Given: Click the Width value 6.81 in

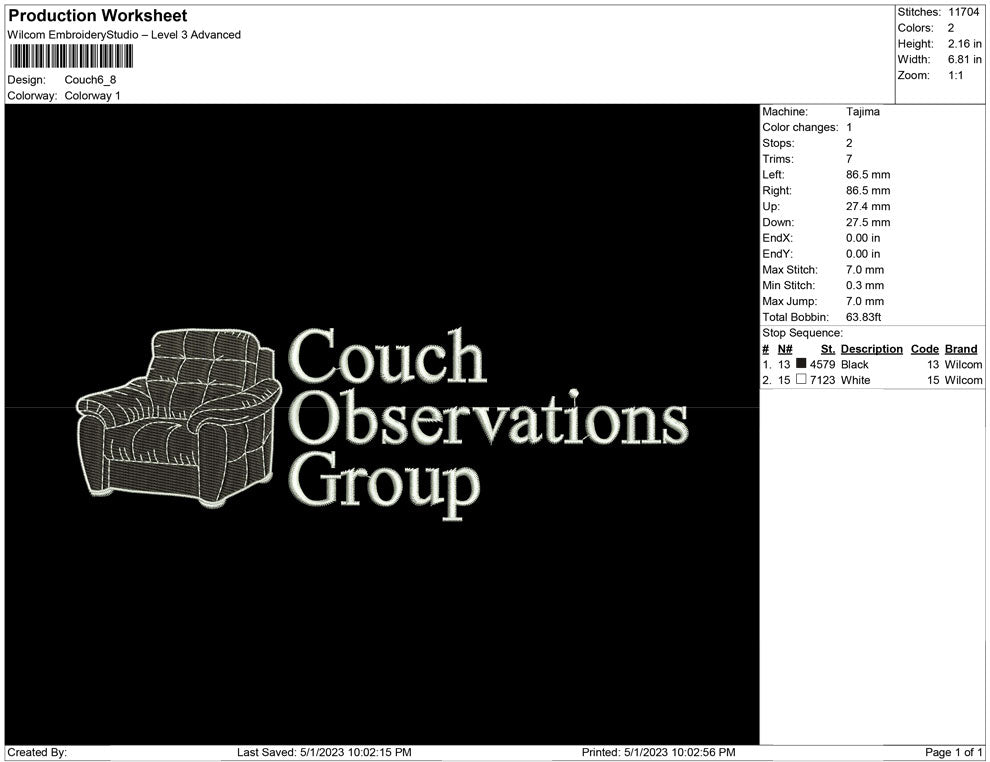Looking at the screenshot, I should 964,59.
